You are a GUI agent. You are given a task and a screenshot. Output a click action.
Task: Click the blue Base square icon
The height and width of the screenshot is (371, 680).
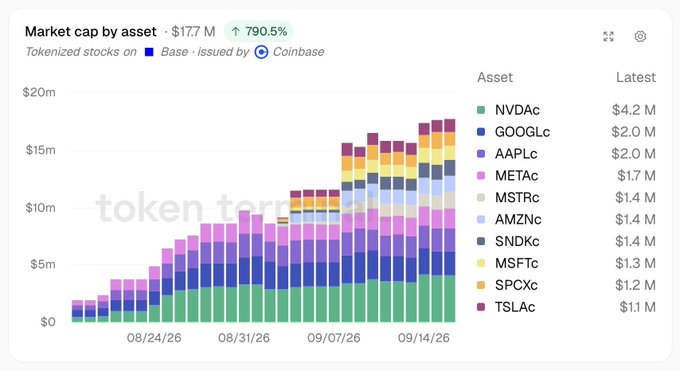(x=149, y=52)
